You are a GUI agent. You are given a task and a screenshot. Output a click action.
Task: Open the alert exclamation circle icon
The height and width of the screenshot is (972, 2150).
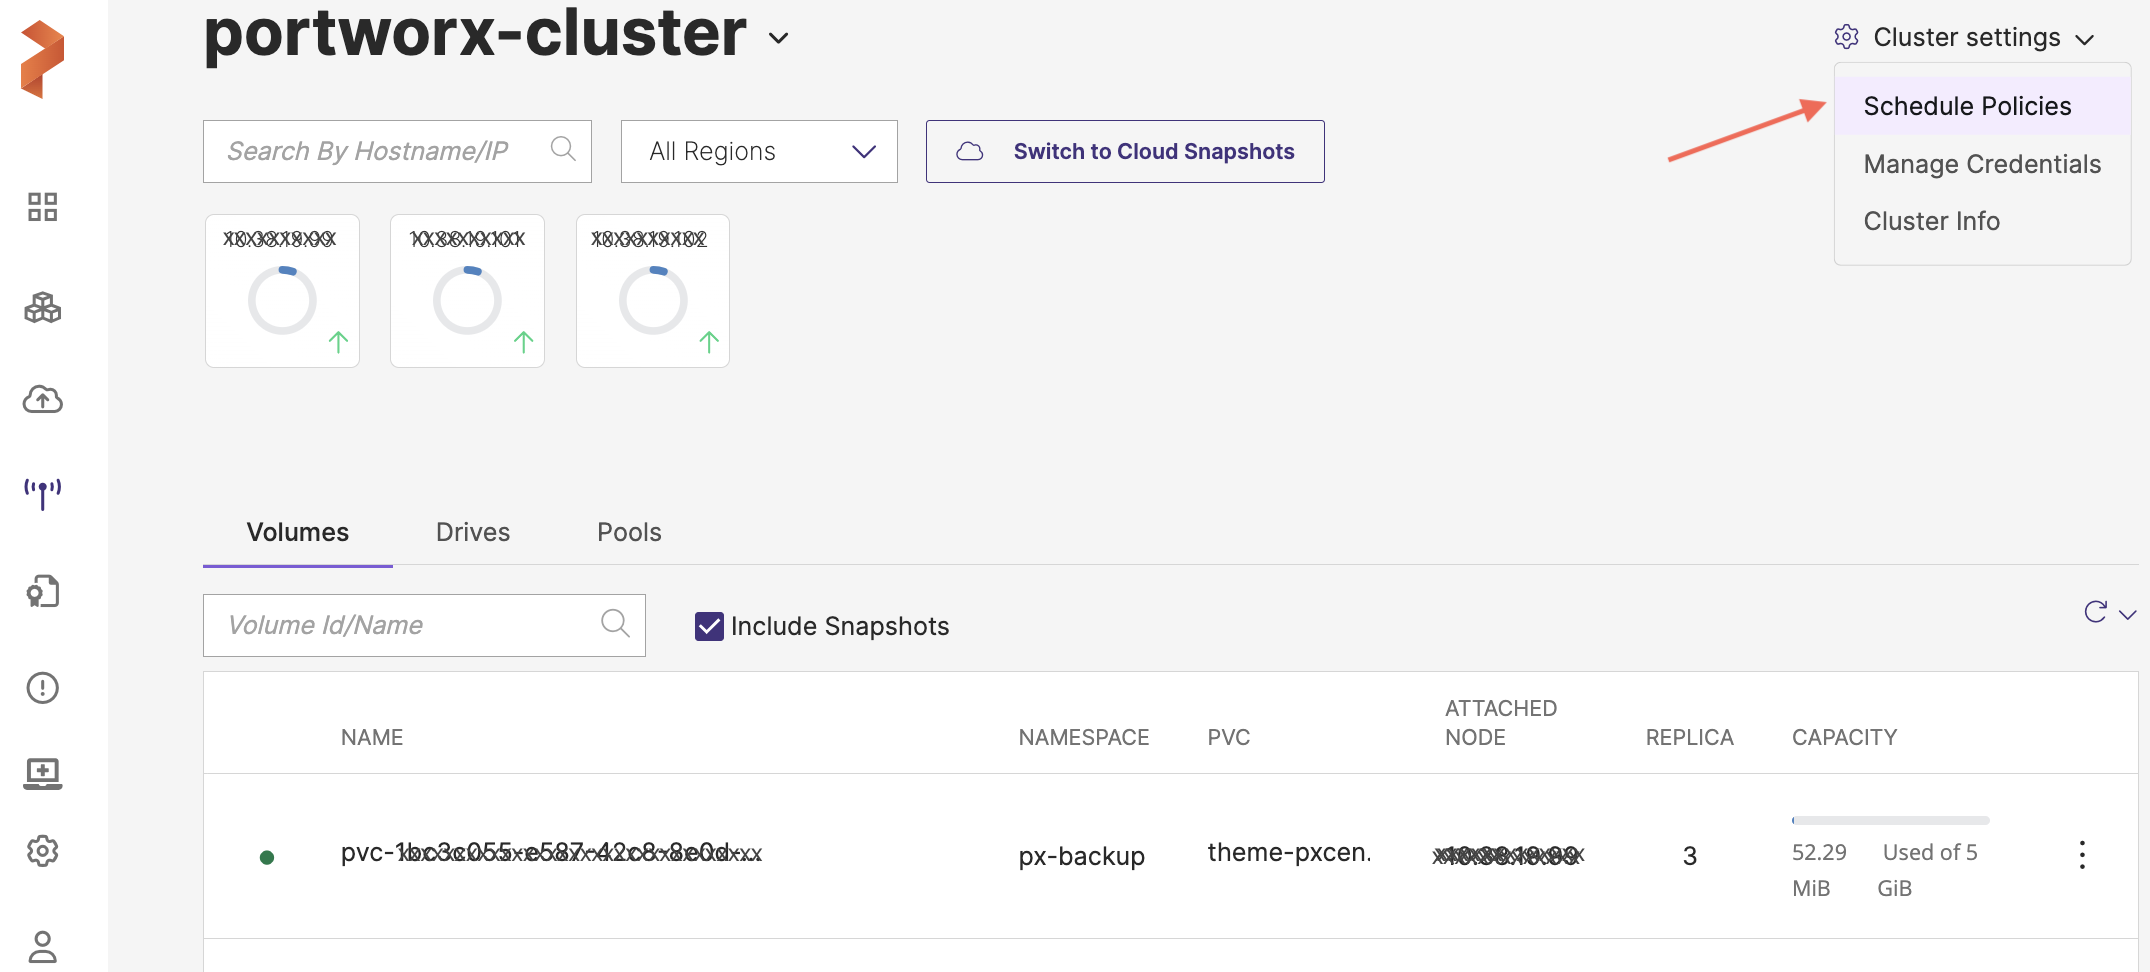point(43,688)
